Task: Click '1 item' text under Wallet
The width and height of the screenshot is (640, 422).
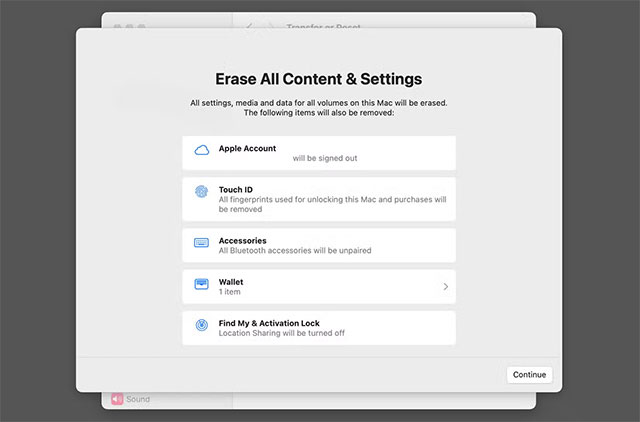Action: coord(229,292)
